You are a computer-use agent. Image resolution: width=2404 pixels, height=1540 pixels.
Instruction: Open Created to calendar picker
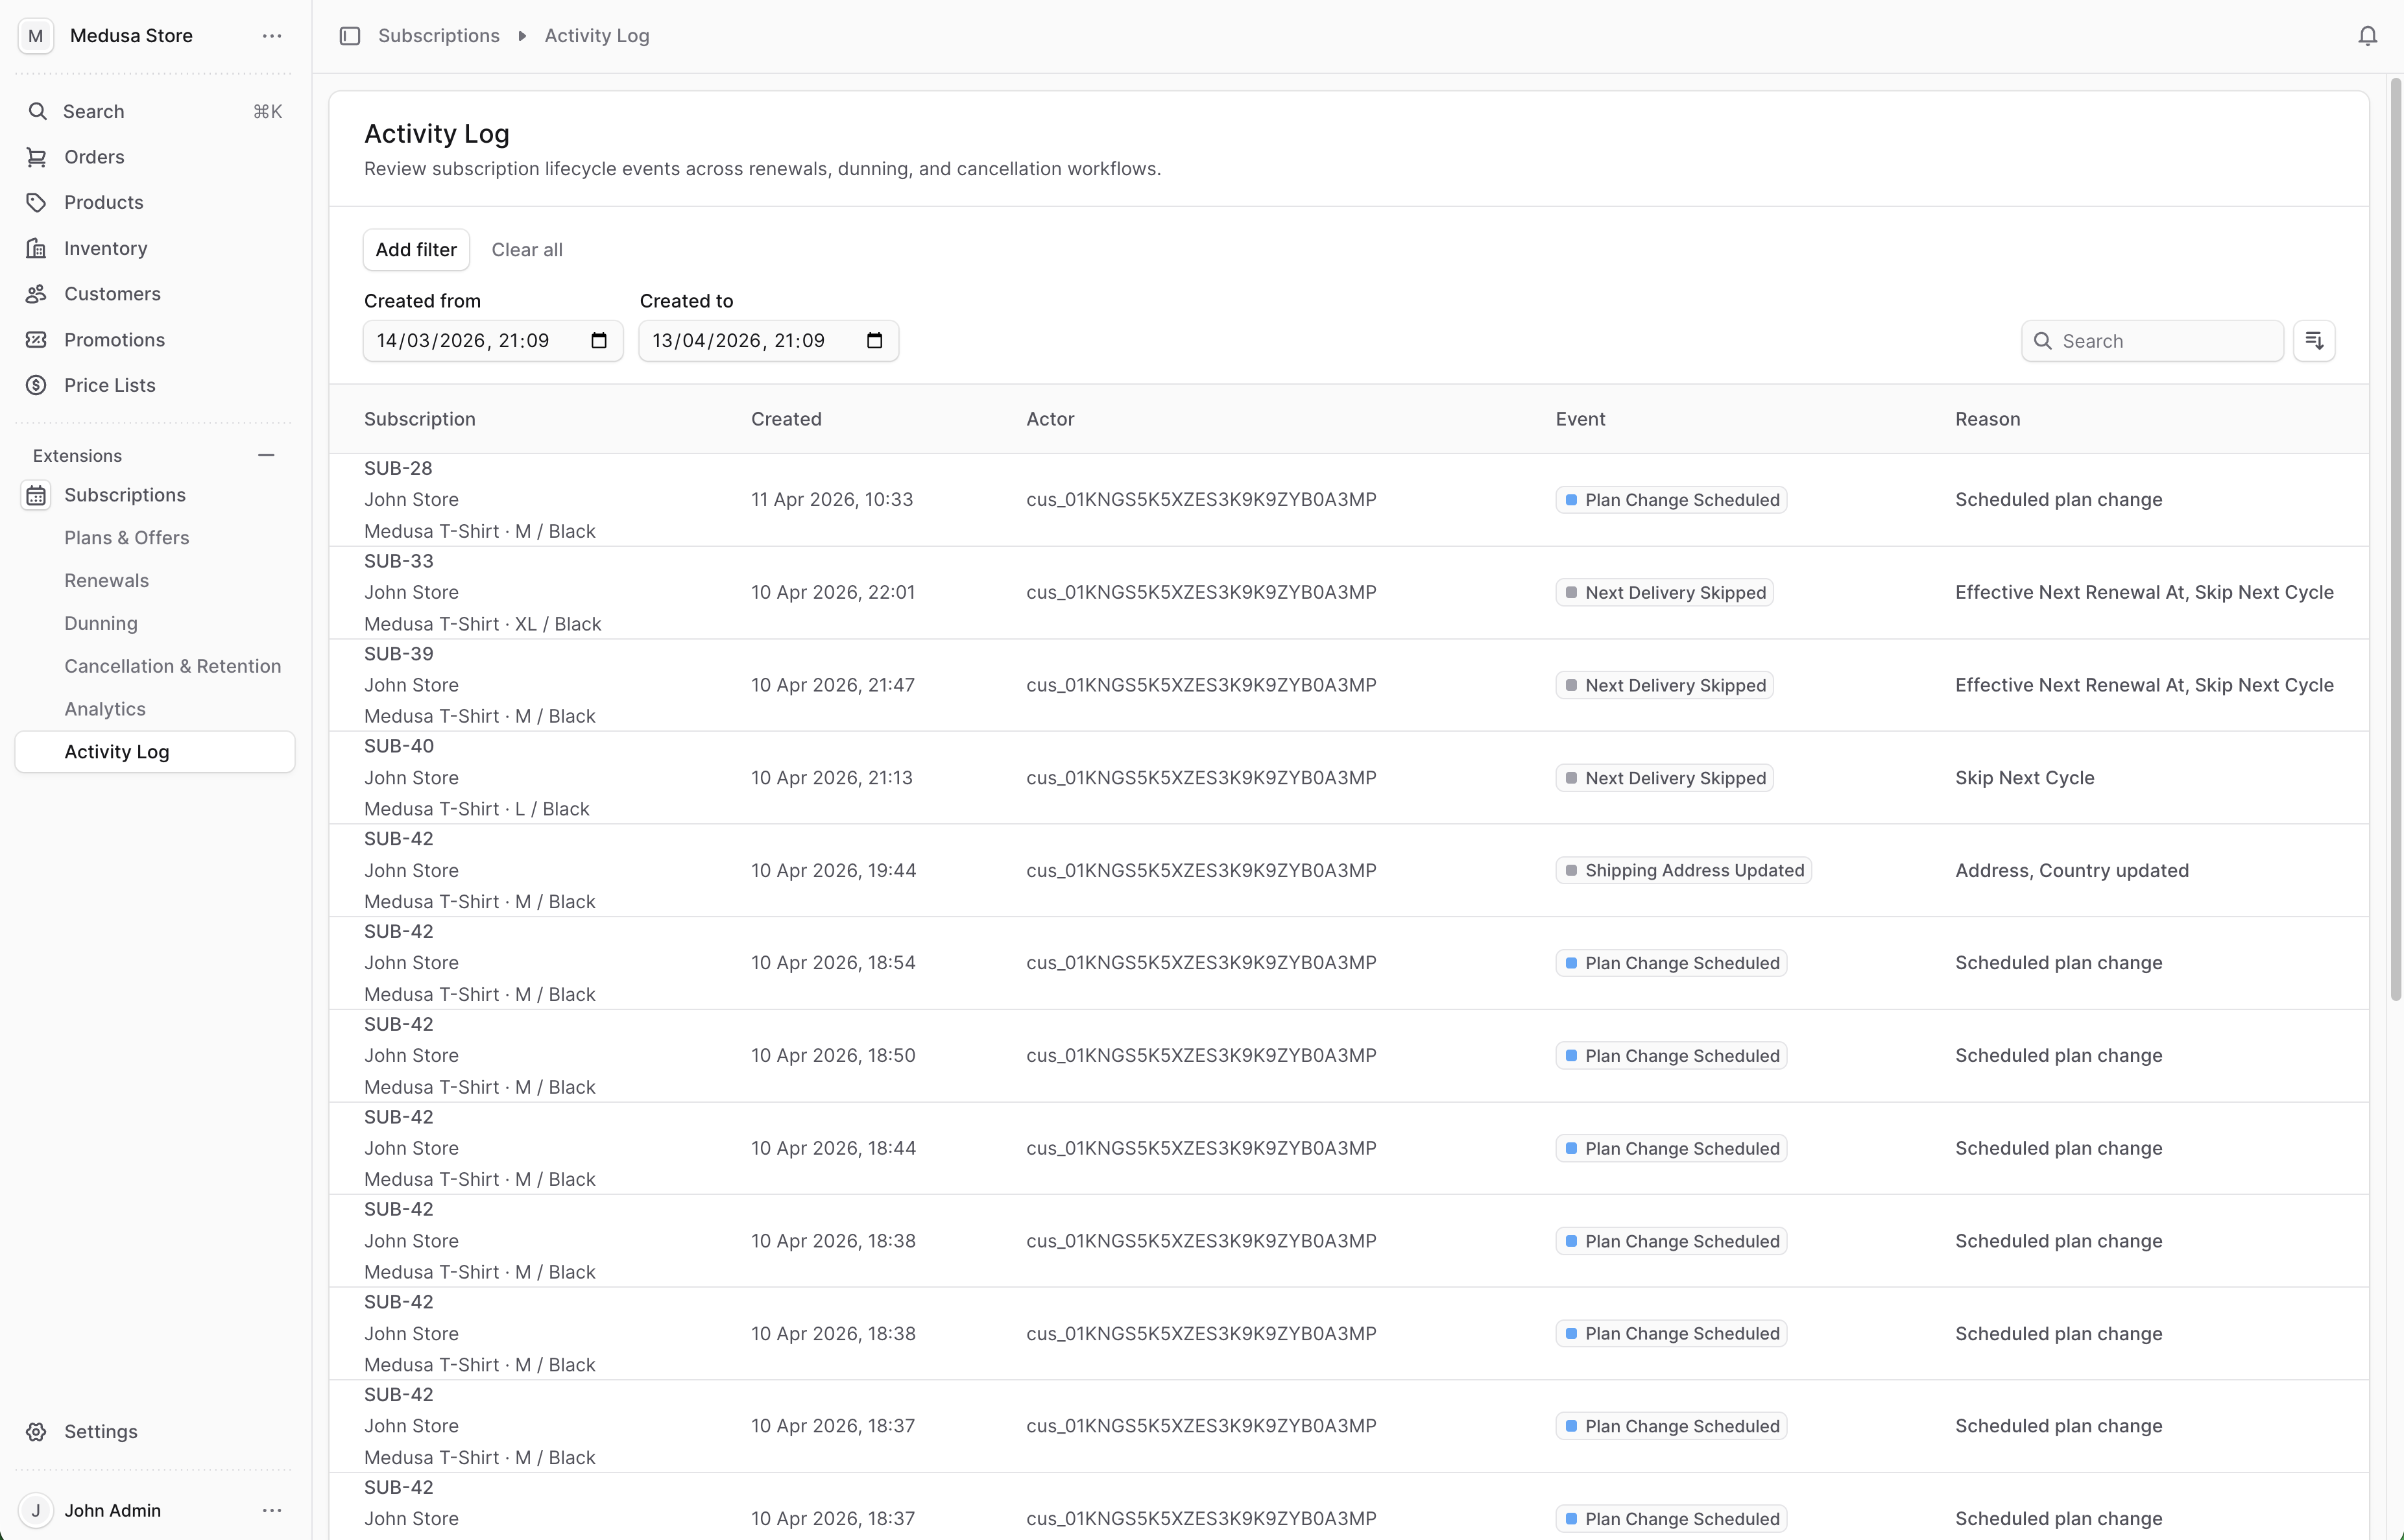(x=875, y=341)
